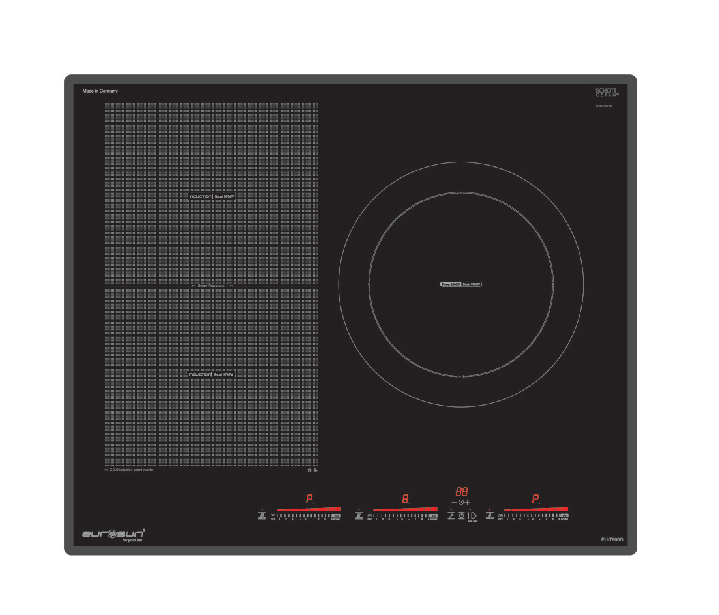This screenshot has width=719, height=615.
Task: Click the Schott logo in the top-right corner
Action: coord(607,92)
